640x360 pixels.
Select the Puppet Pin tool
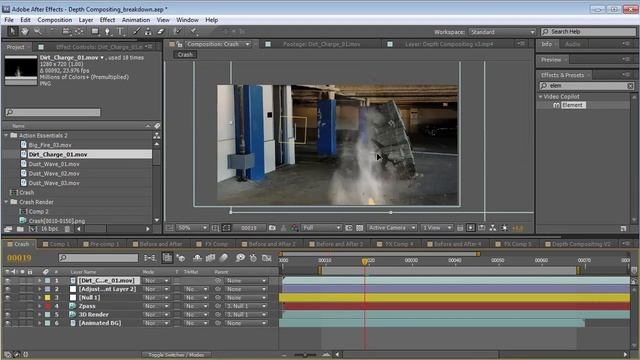click(193, 31)
